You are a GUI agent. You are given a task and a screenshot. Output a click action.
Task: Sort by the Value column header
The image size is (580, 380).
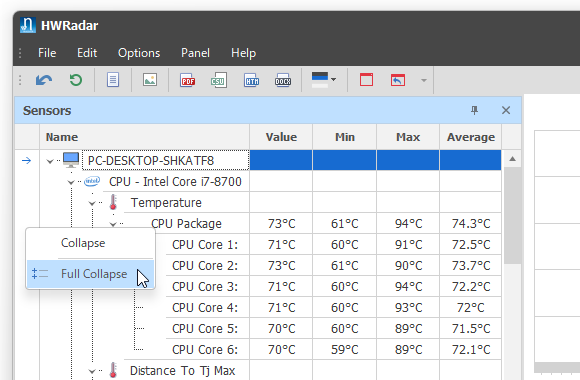pyautogui.click(x=281, y=137)
